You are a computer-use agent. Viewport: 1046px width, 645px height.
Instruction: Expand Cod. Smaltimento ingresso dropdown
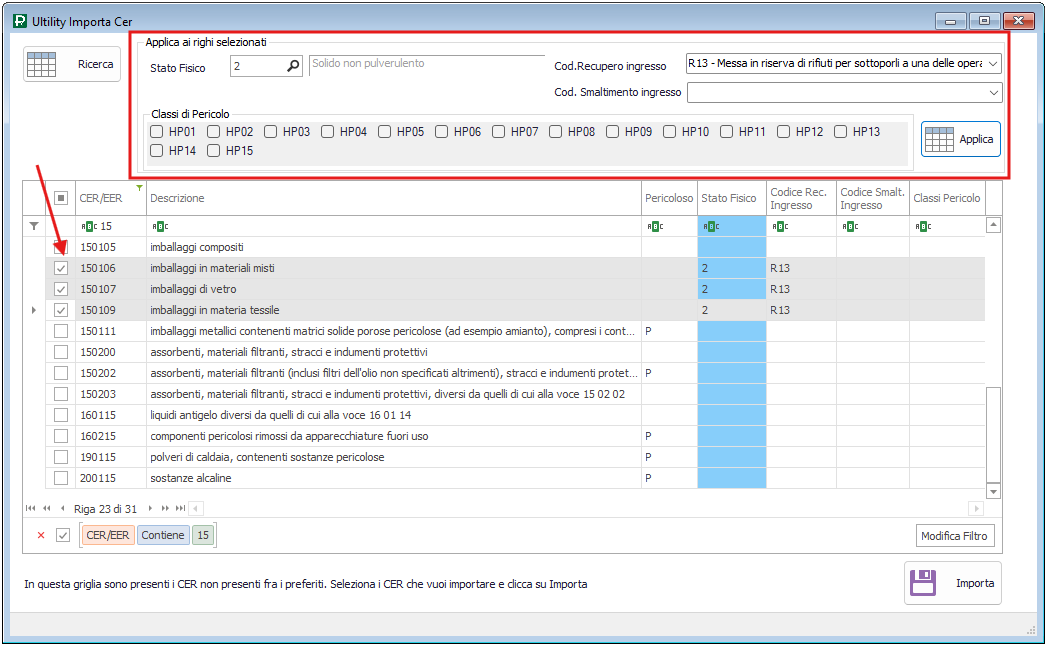pos(993,92)
